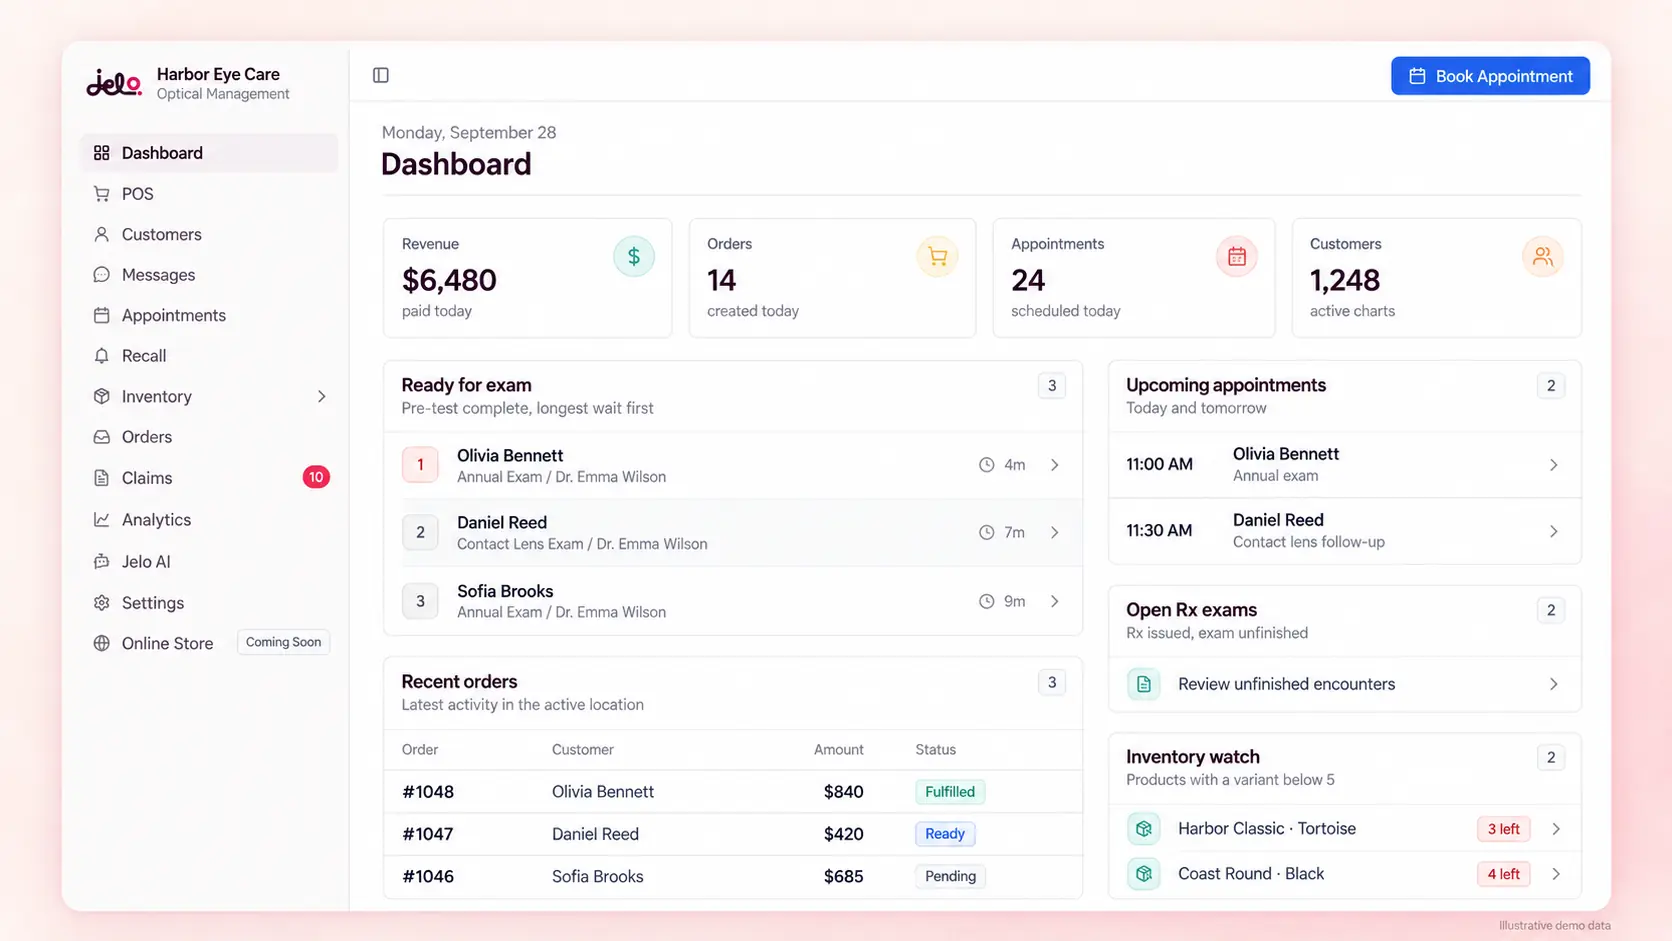Viewport: 1672px width, 941px height.
Task: Click the Coast Round Black box icon
Action: coord(1144,874)
